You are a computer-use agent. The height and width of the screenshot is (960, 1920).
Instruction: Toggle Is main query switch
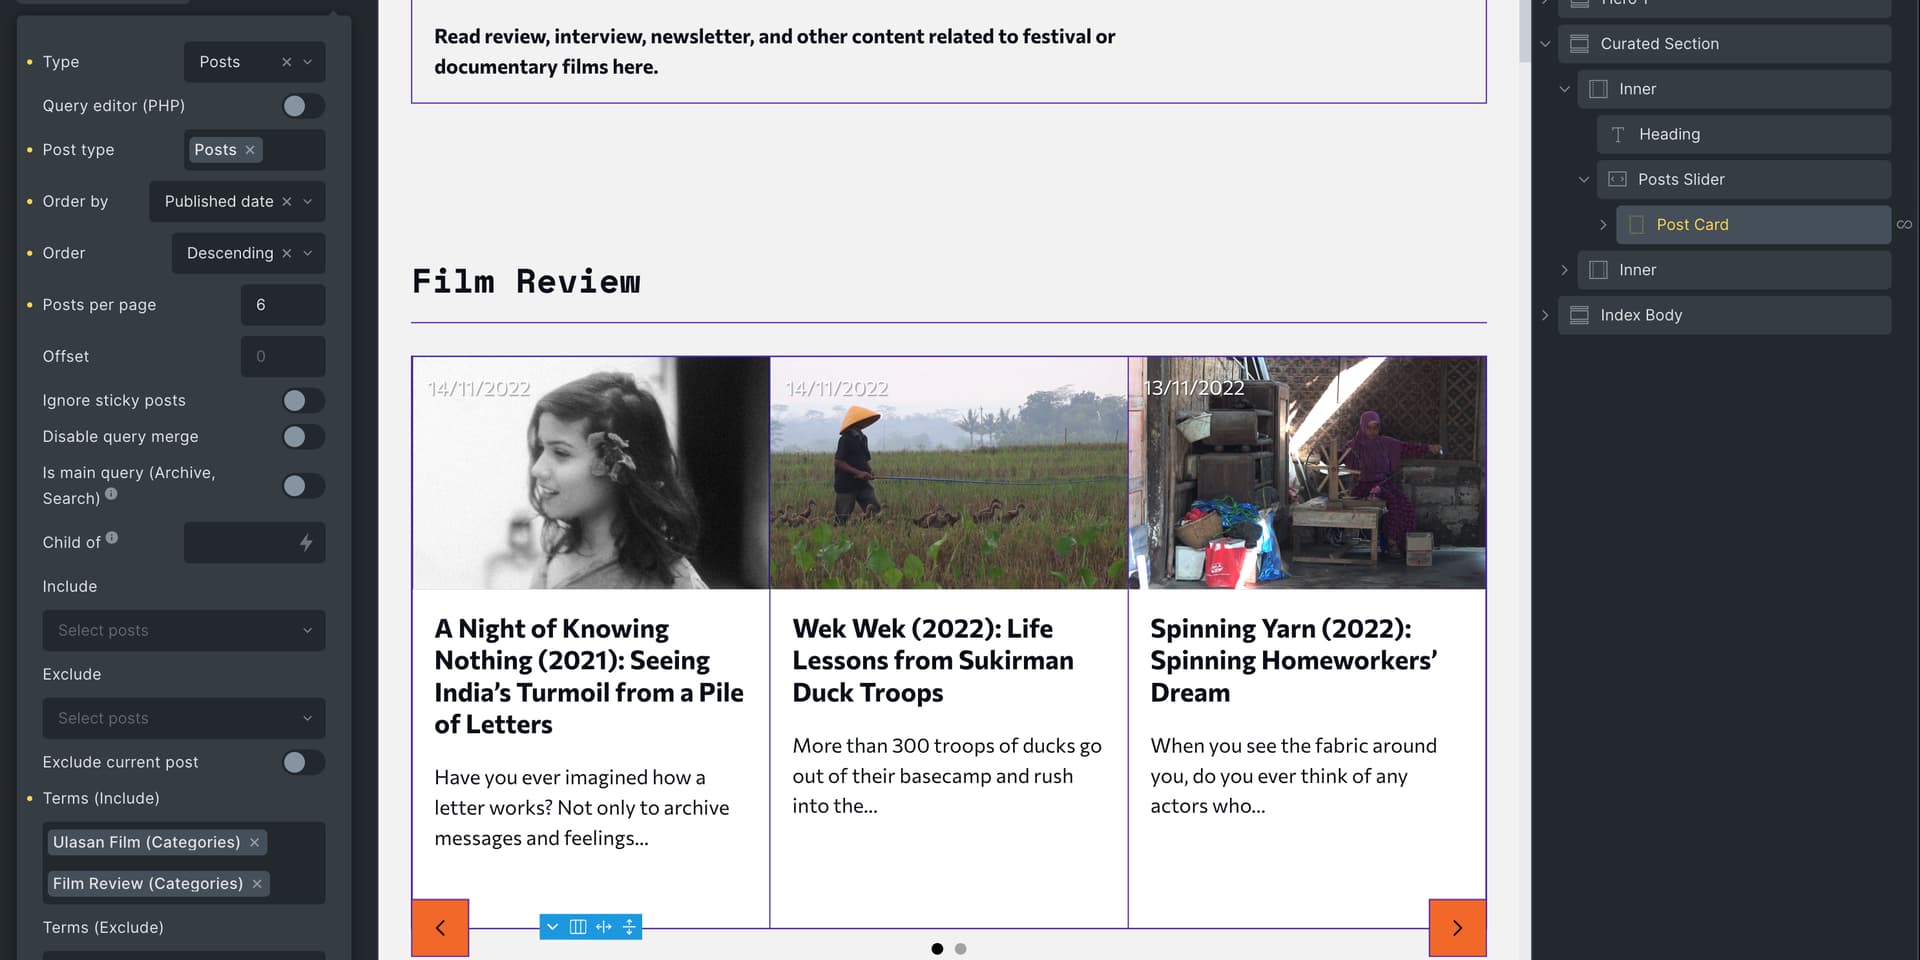click(303, 486)
